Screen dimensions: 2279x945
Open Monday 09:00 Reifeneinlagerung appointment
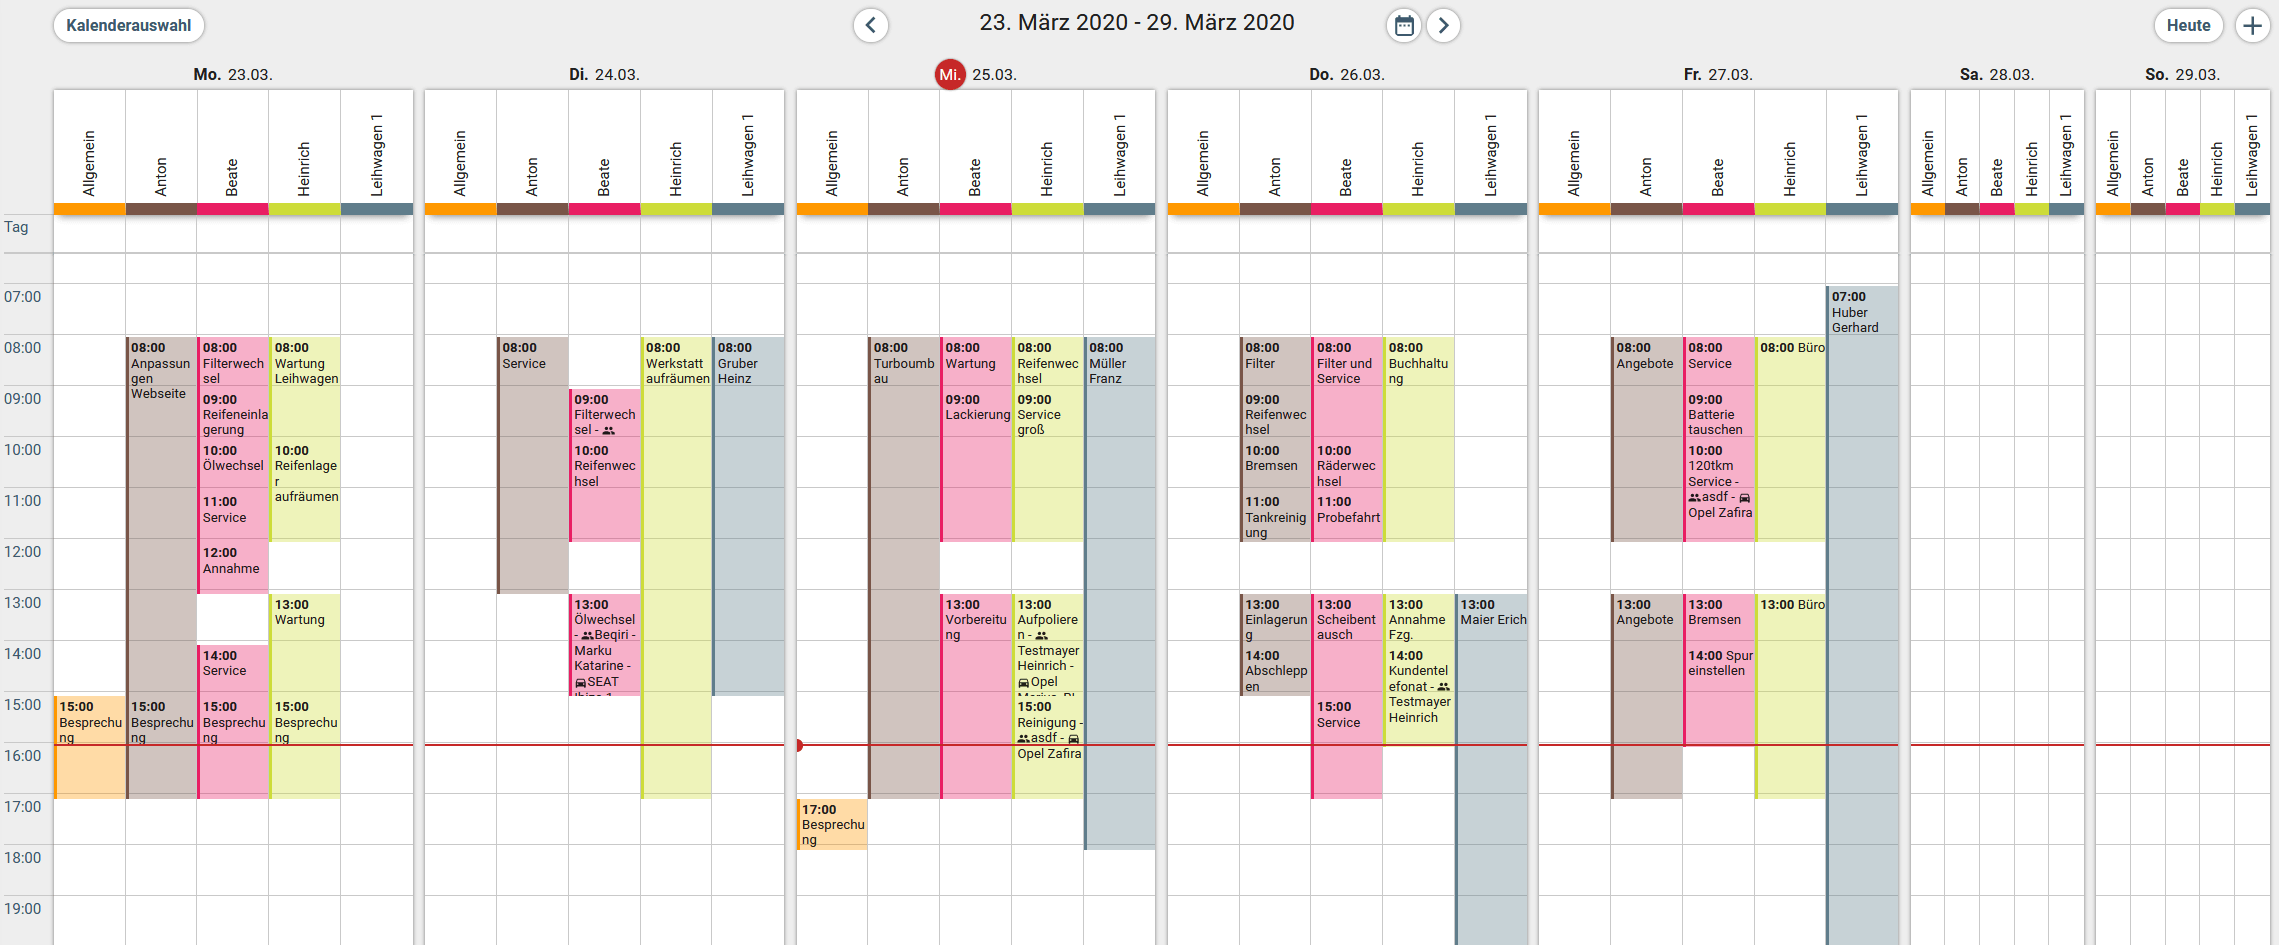coord(233,414)
